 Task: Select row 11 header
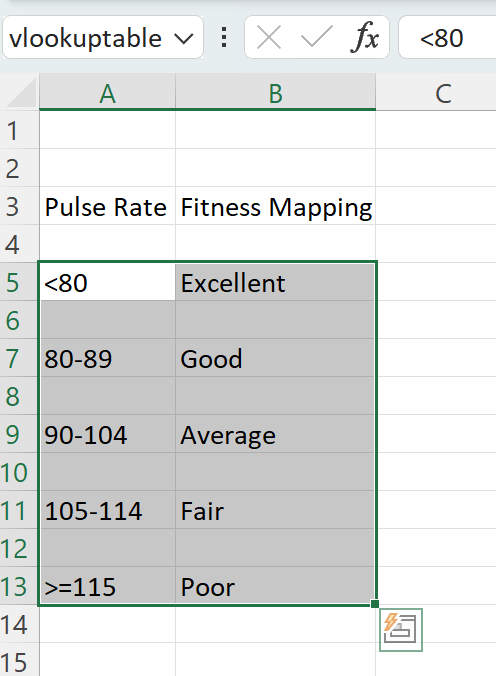click(x=19, y=510)
